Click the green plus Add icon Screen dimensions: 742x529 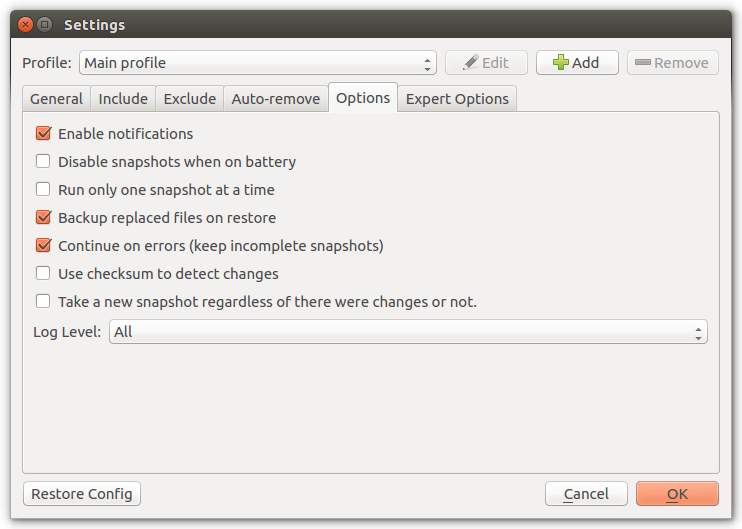click(x=561, y=62)
